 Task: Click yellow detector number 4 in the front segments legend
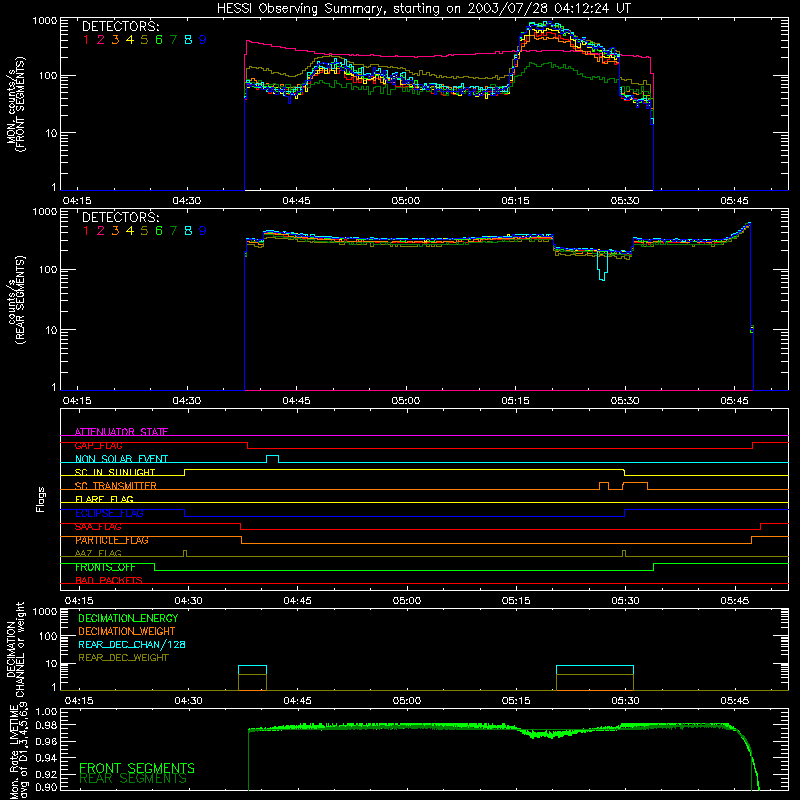130,40
